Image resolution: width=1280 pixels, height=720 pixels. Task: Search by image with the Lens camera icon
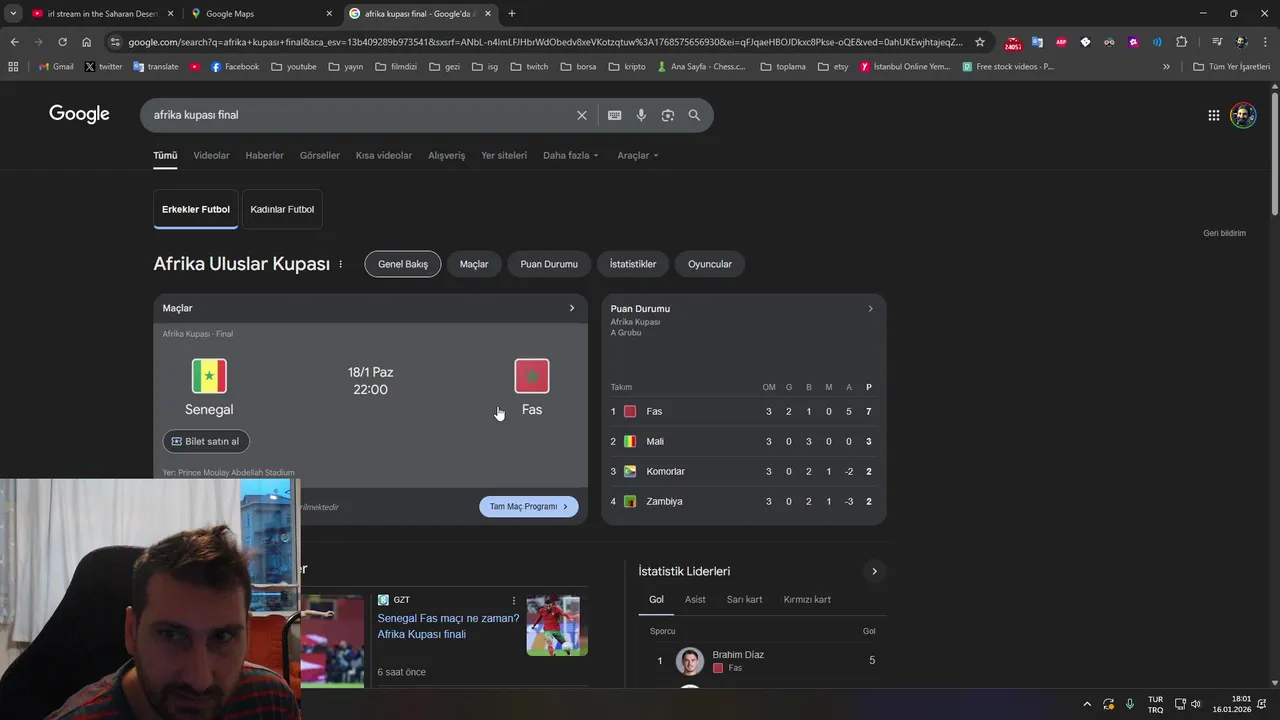(668, 115)
